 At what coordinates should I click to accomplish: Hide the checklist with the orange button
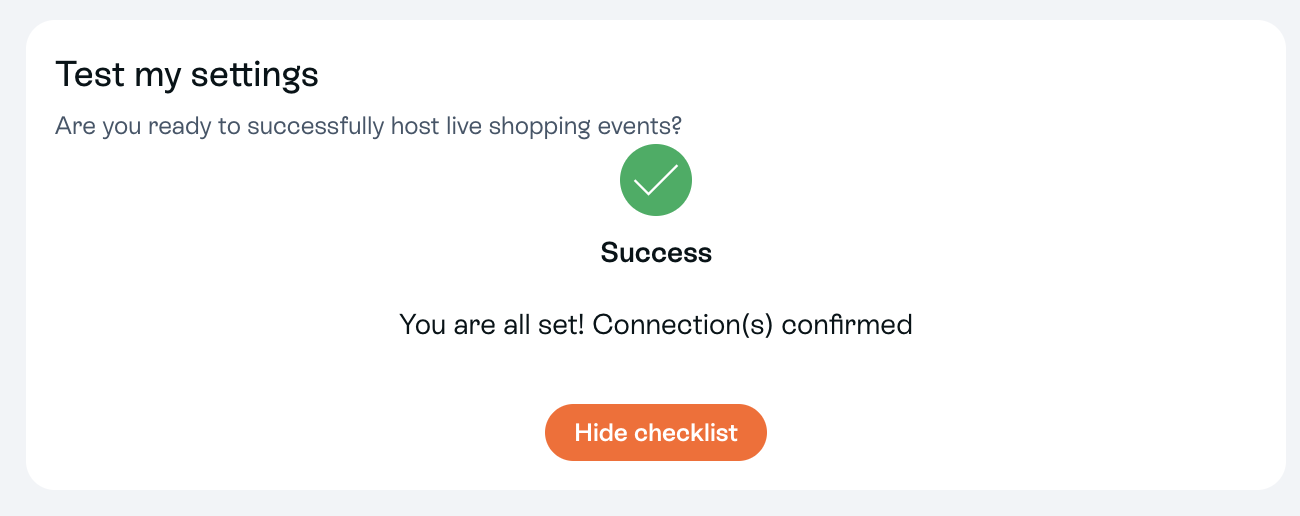(656, 433)
